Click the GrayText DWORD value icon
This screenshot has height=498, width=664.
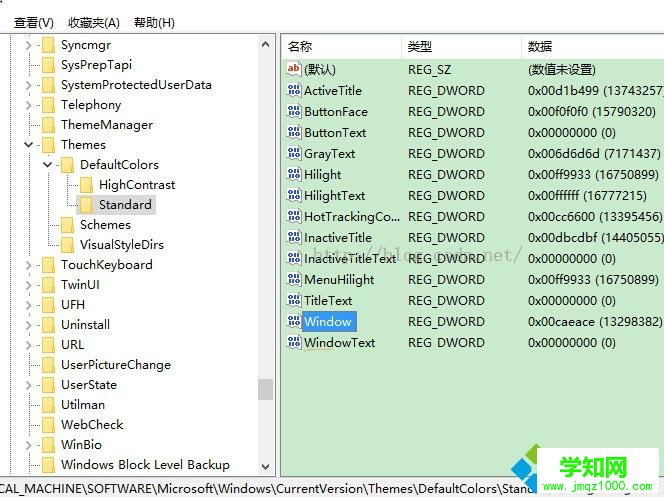[x=294, y=153]
